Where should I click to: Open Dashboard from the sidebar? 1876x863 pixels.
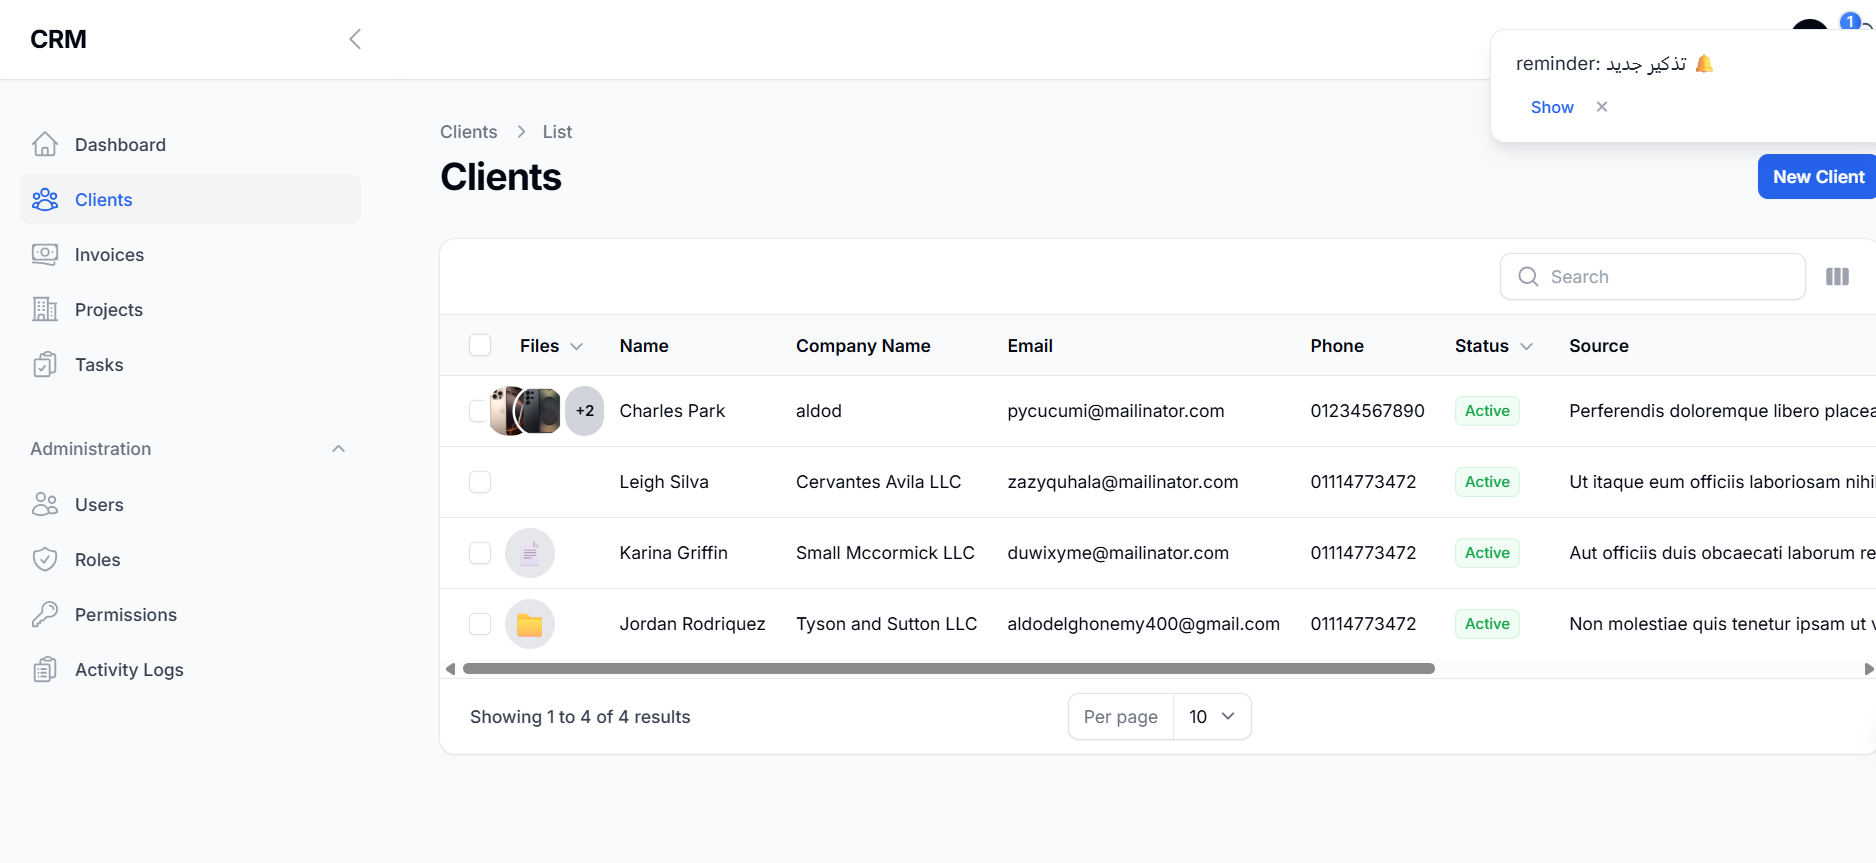coord(190,144)
